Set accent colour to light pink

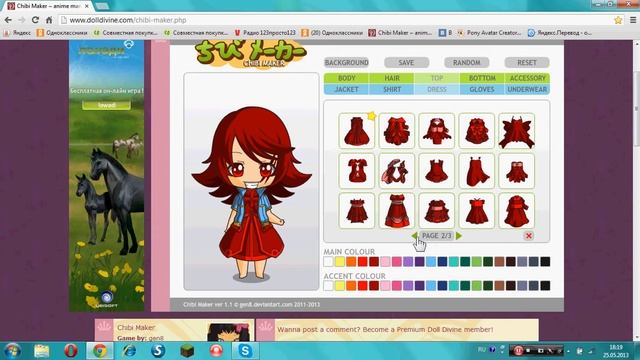(385, 285)
